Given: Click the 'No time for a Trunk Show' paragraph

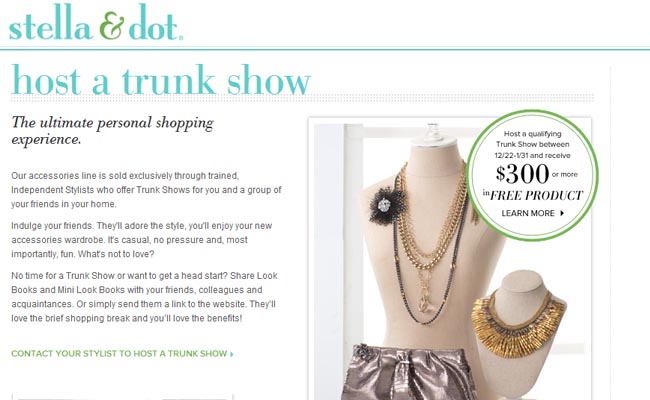Looking at the screenshot, I should coord(144,297).
